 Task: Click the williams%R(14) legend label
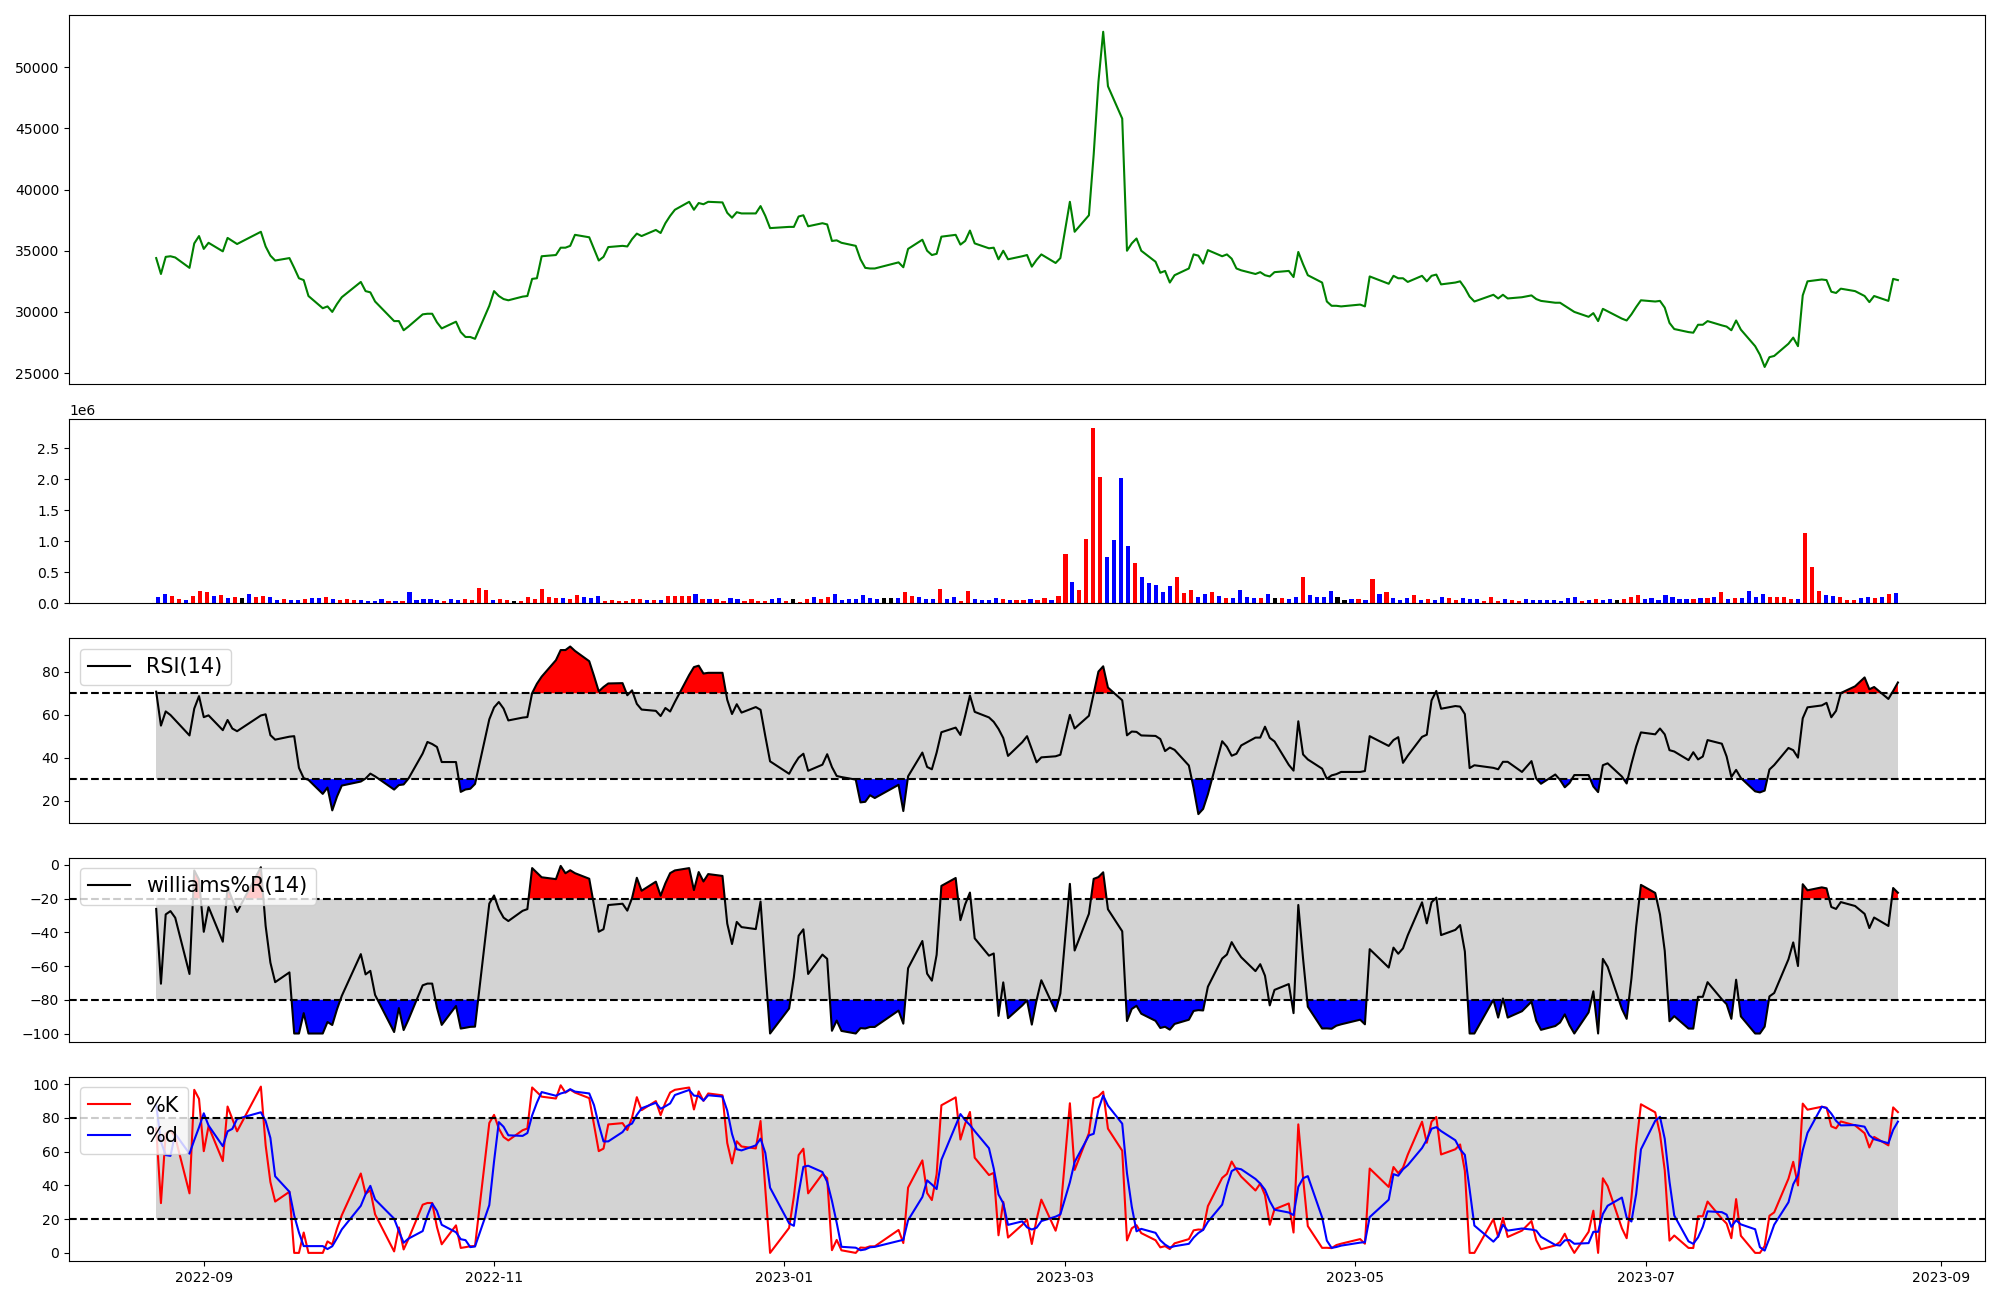coord(227,885)
